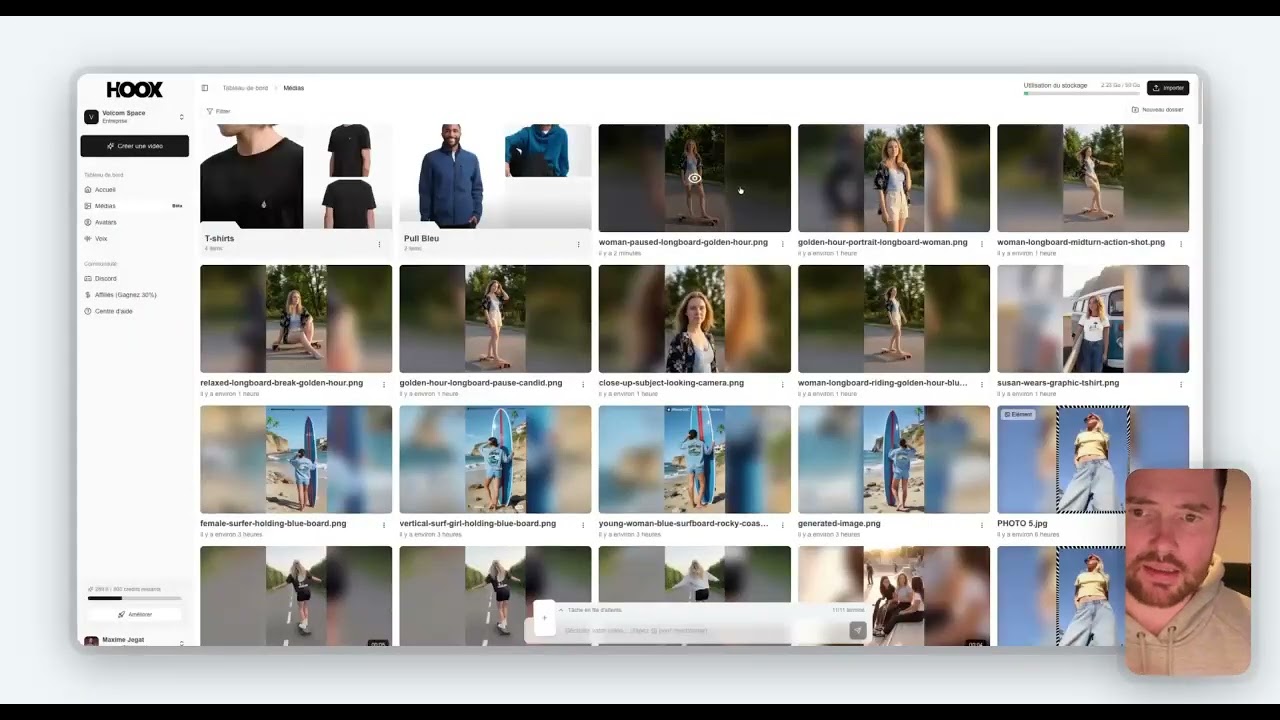
Task: Open Pull Bleu folder options menu
Action: coord(578,244)
